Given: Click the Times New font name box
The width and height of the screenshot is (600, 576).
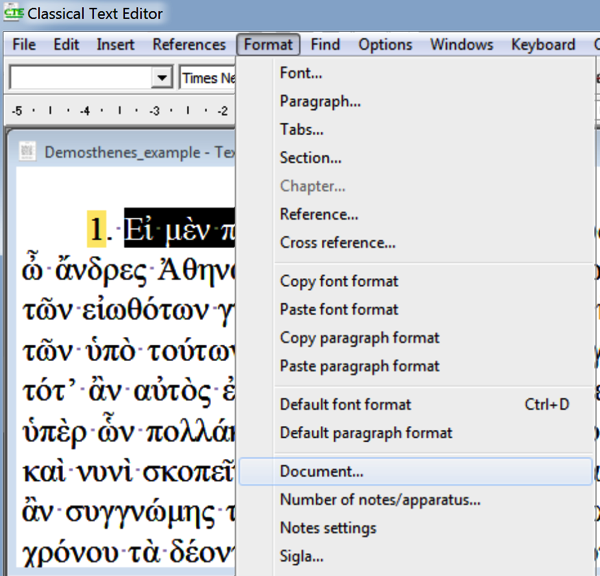Looking at the screenshot, I should pyautogui.click(x=208, y=78).
